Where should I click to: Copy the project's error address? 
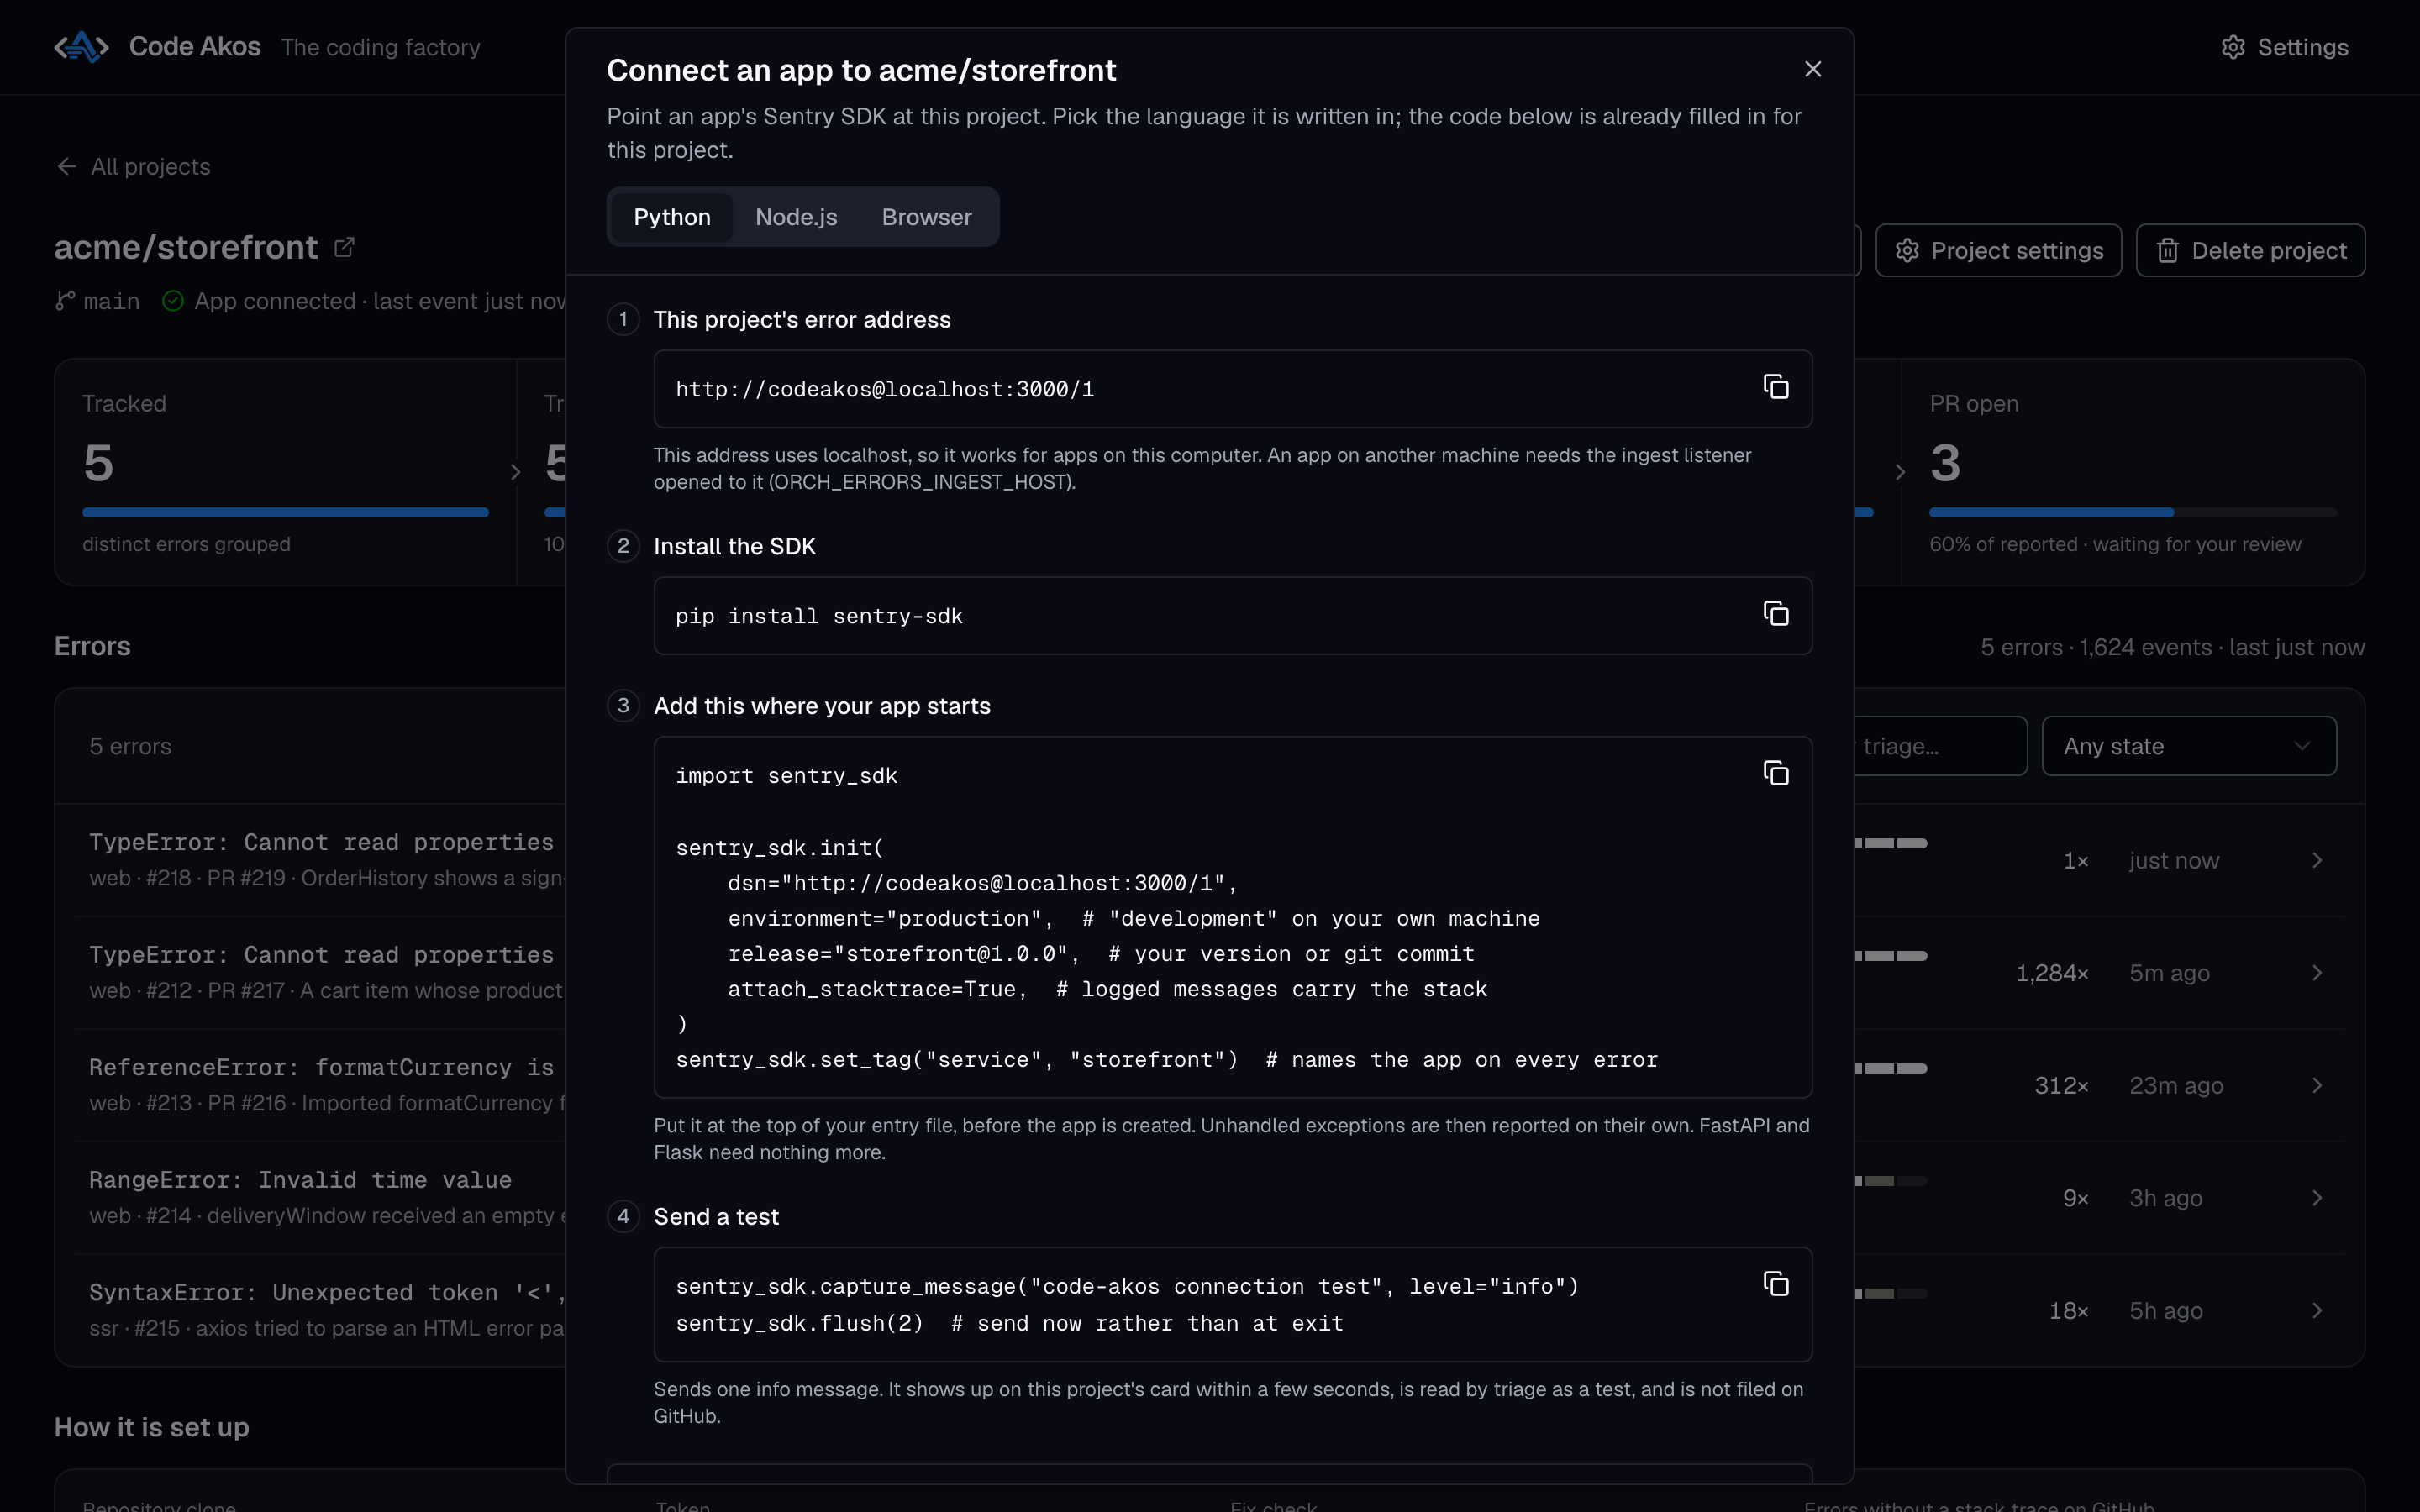1775,387
